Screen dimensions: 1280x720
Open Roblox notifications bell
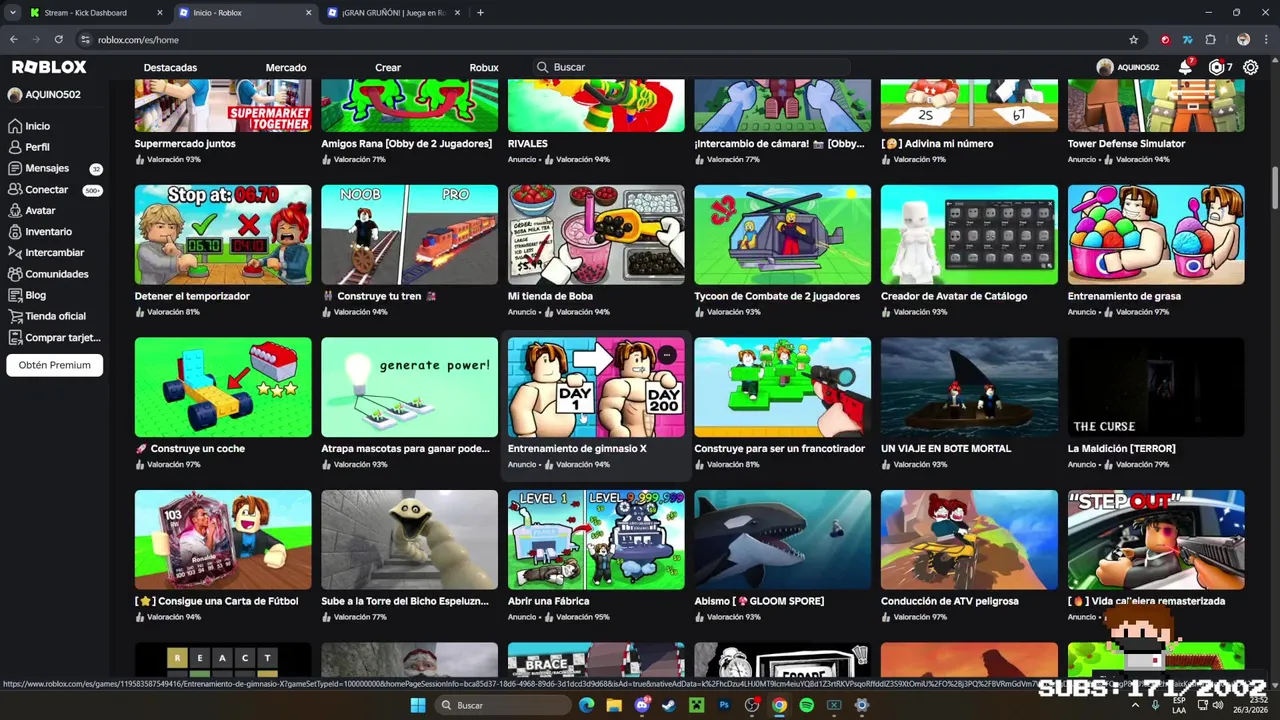[1185, 67]
